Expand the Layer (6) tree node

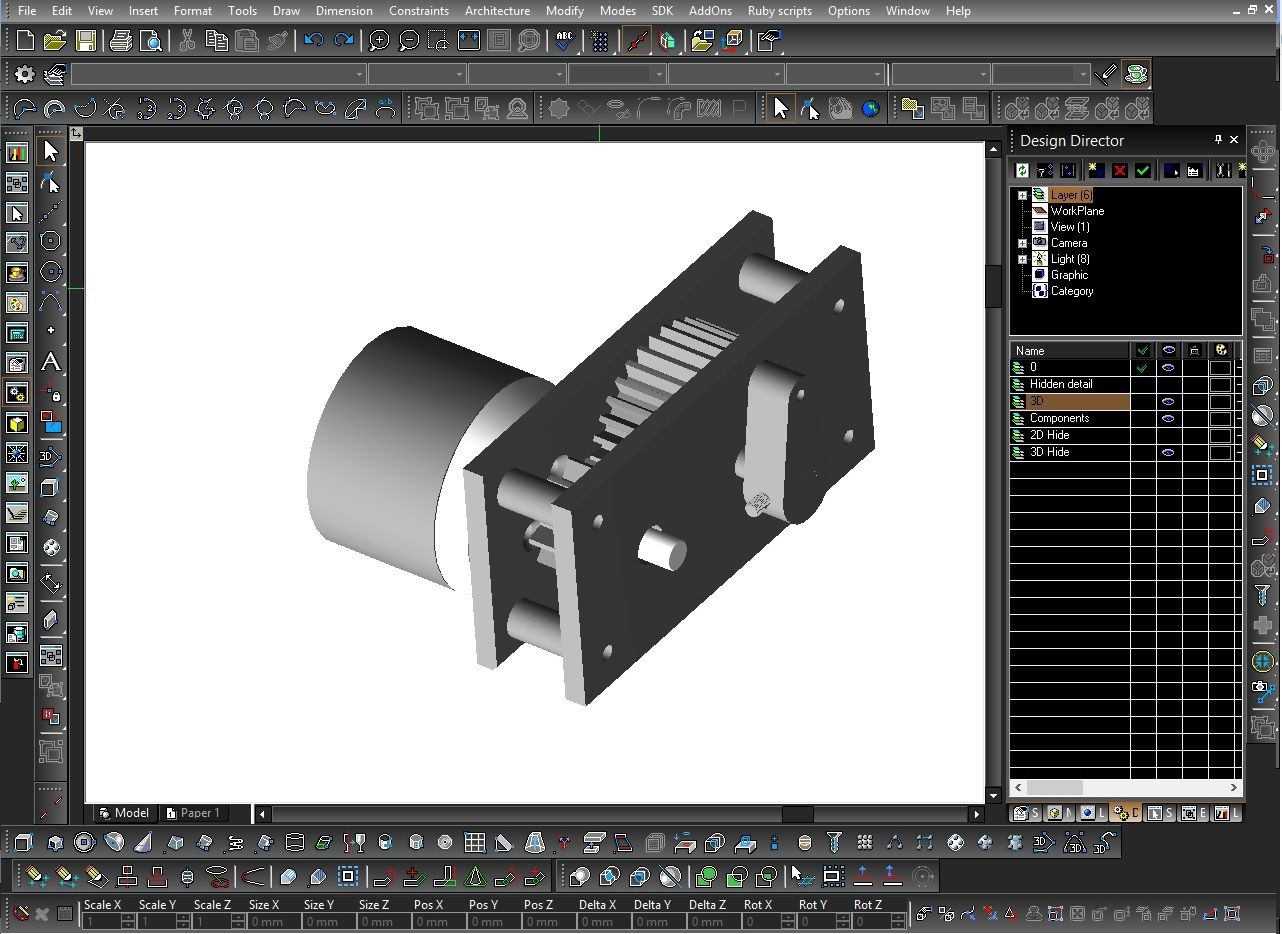pos(1022,195)
